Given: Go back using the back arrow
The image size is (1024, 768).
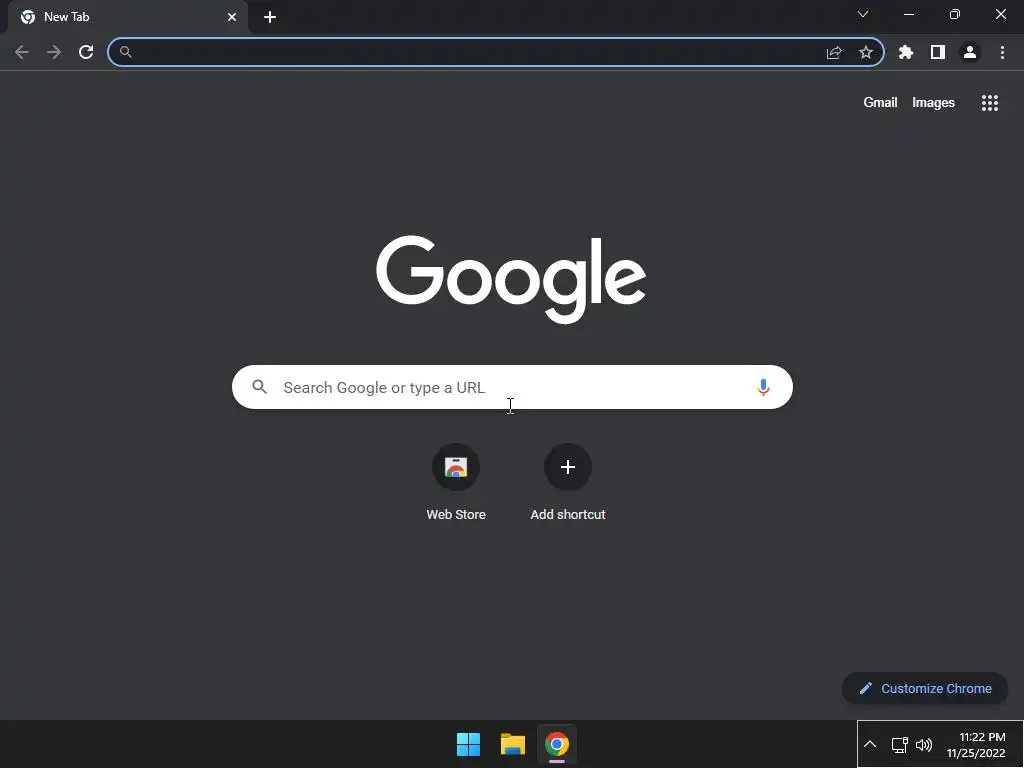Looking at the screenshot, I should pyautogui.click(x=22, y=52).
